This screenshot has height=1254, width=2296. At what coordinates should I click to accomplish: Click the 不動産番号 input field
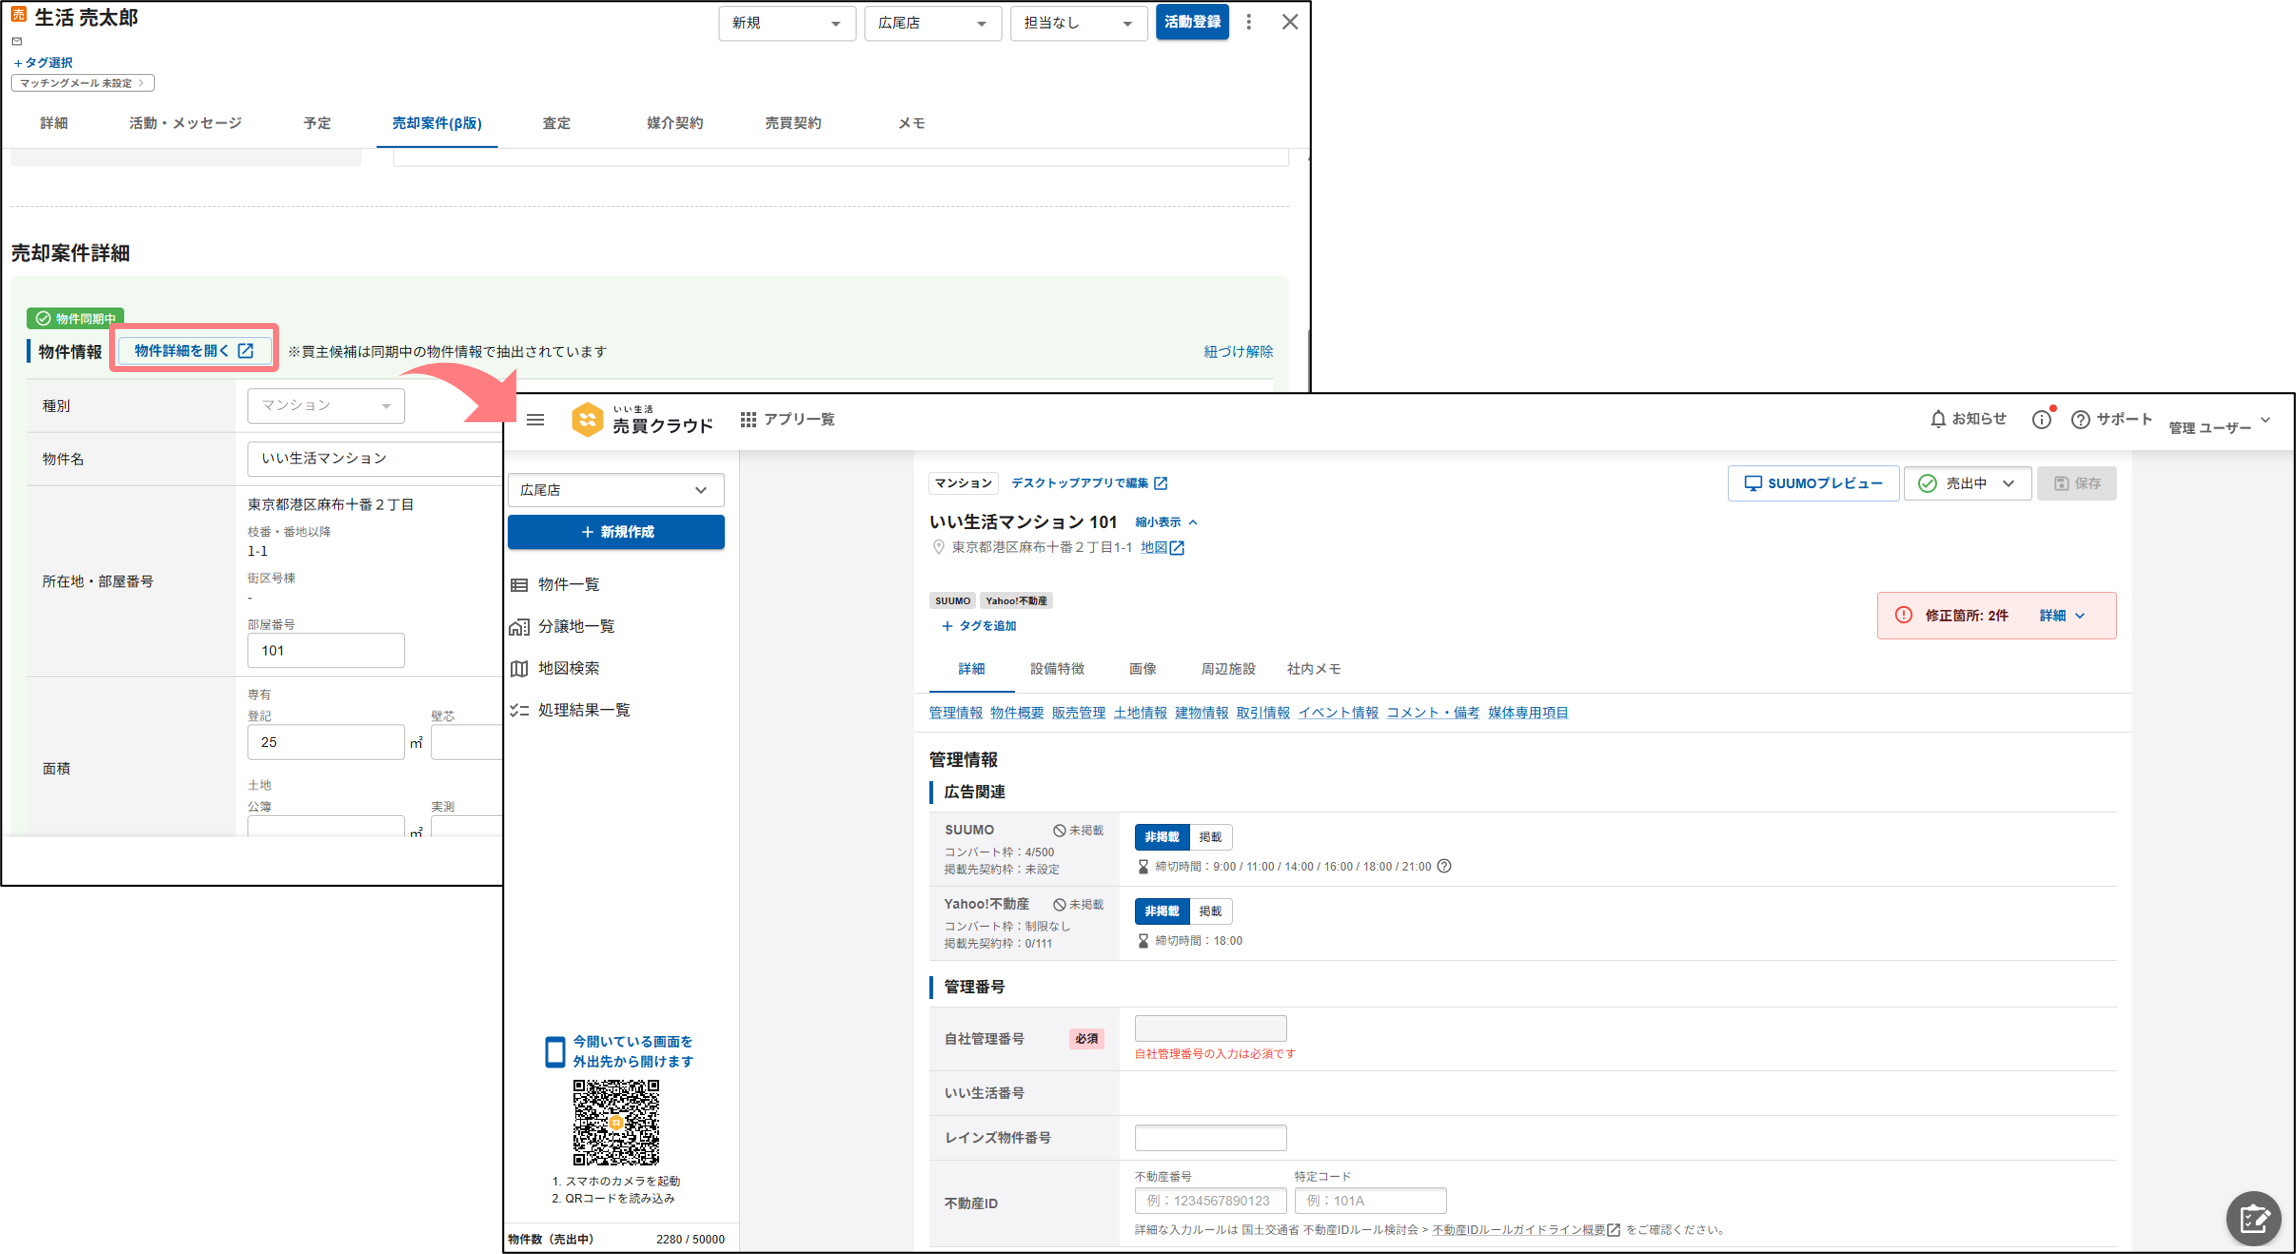[1210, 1201]
